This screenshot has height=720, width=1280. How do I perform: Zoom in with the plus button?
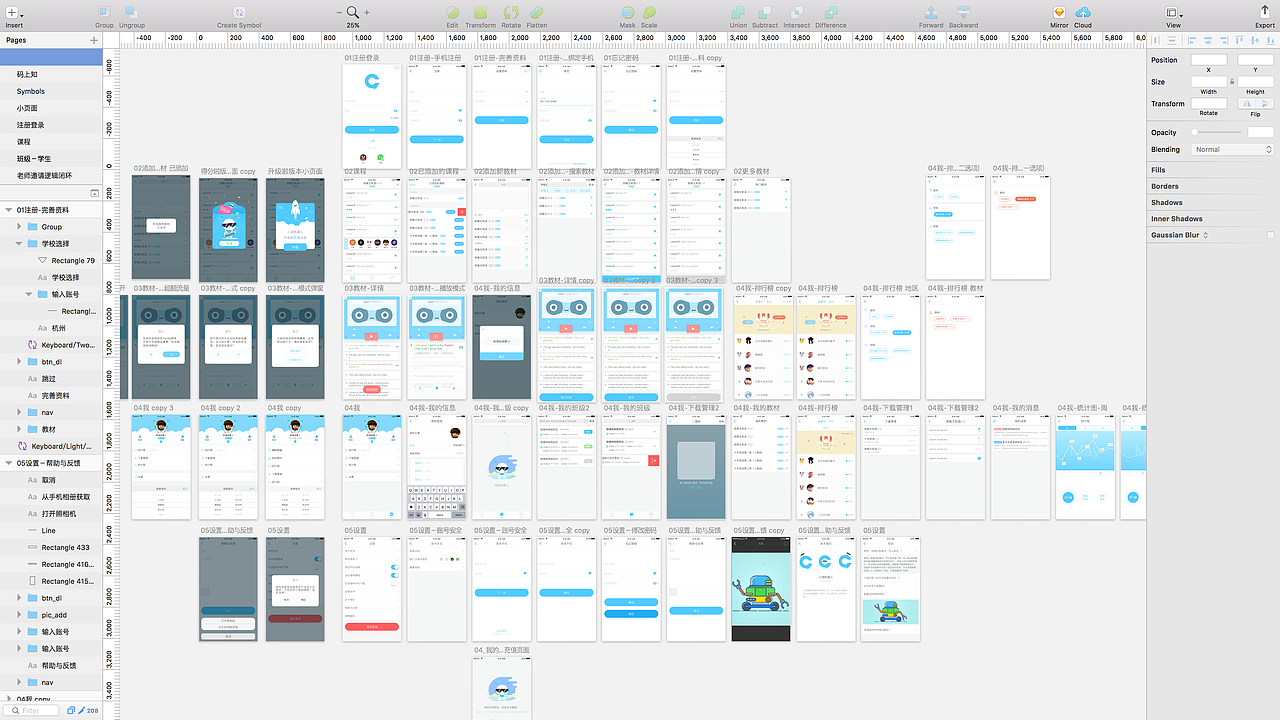pyautogui.click(x=367, y=12)
